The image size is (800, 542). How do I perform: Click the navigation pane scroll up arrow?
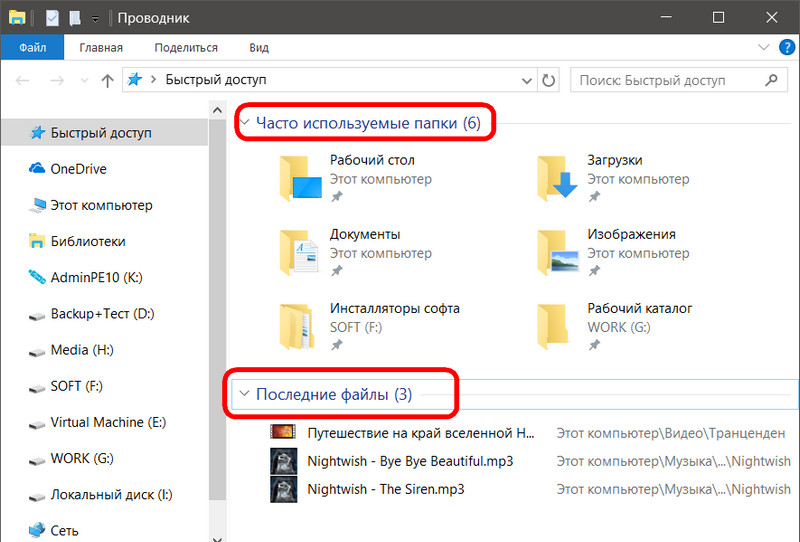(x=217, y=110)
